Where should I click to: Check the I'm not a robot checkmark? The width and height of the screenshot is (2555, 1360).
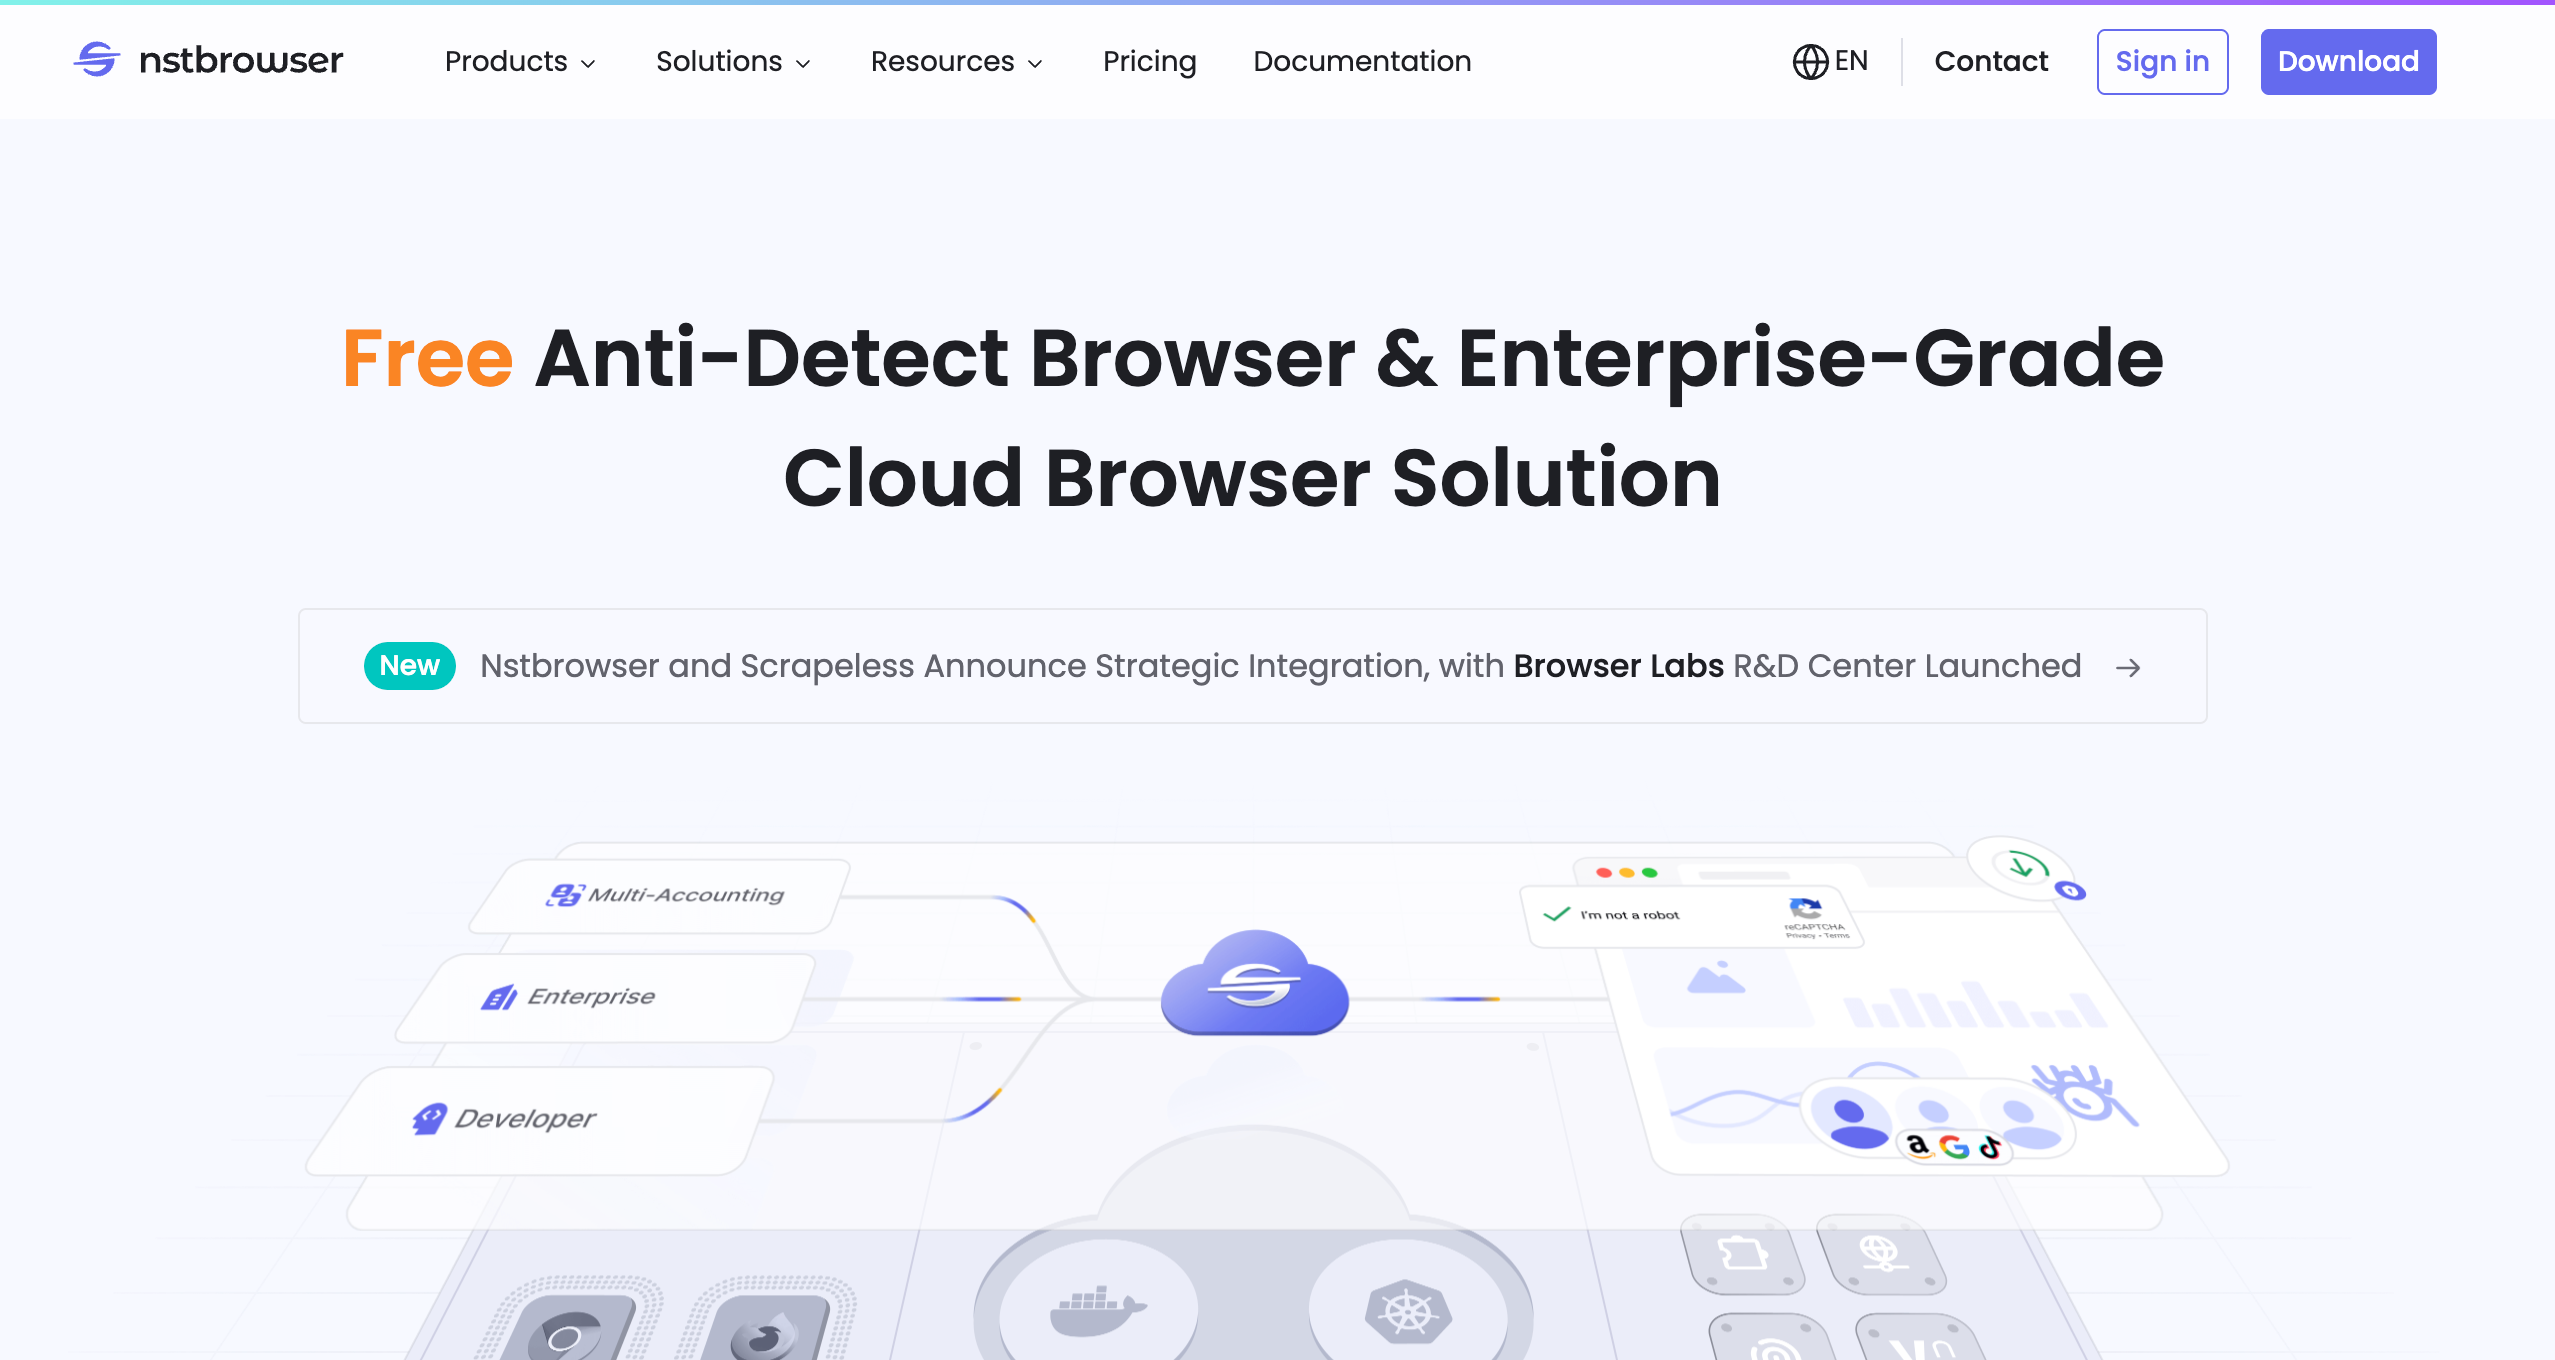pyautogui.click(x=1557, y=914)
